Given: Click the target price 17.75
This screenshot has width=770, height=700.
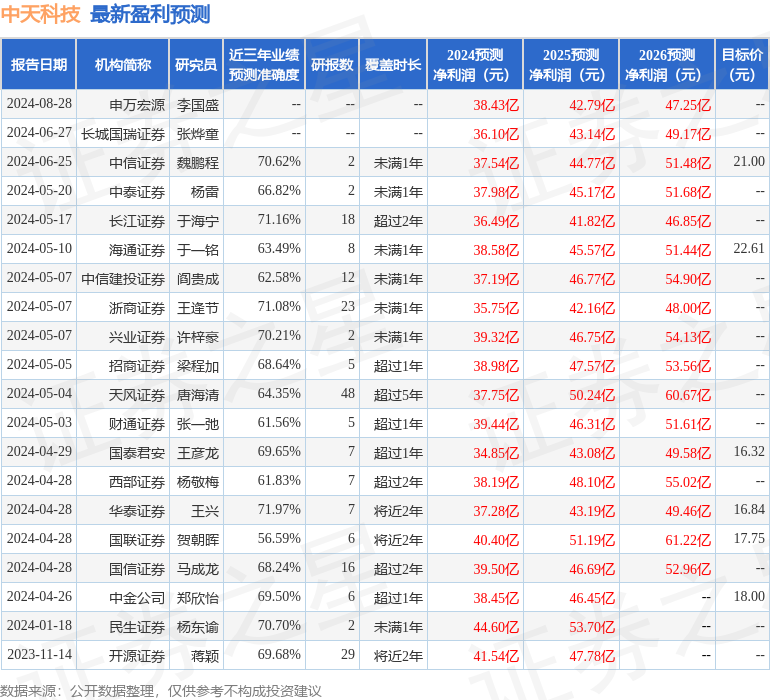Looking at the screenshot, I should (749, 538).
